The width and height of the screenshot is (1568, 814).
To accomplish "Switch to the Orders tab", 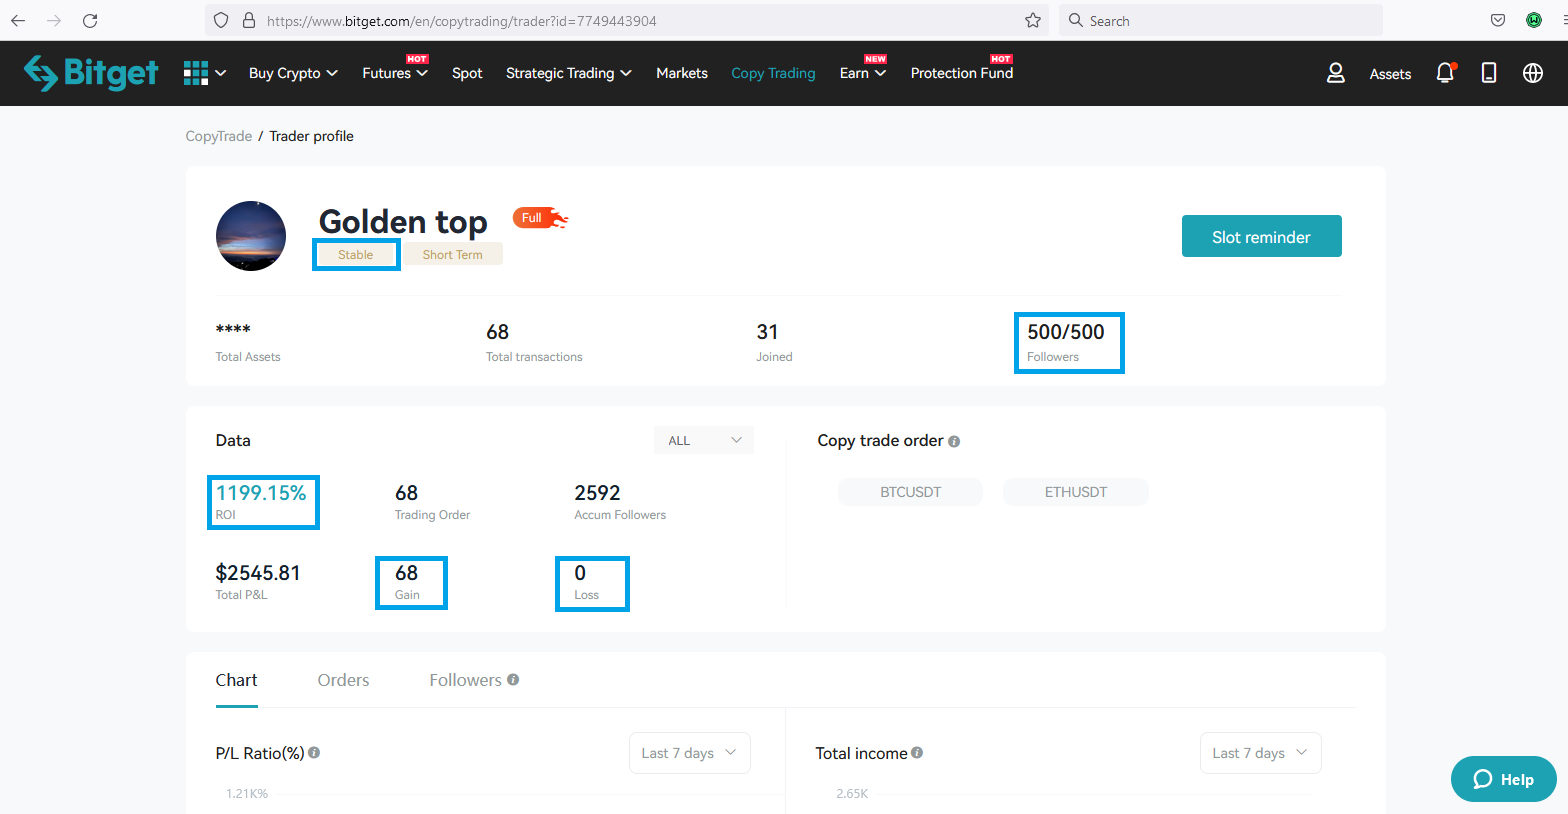I will [x=343, y=680].
